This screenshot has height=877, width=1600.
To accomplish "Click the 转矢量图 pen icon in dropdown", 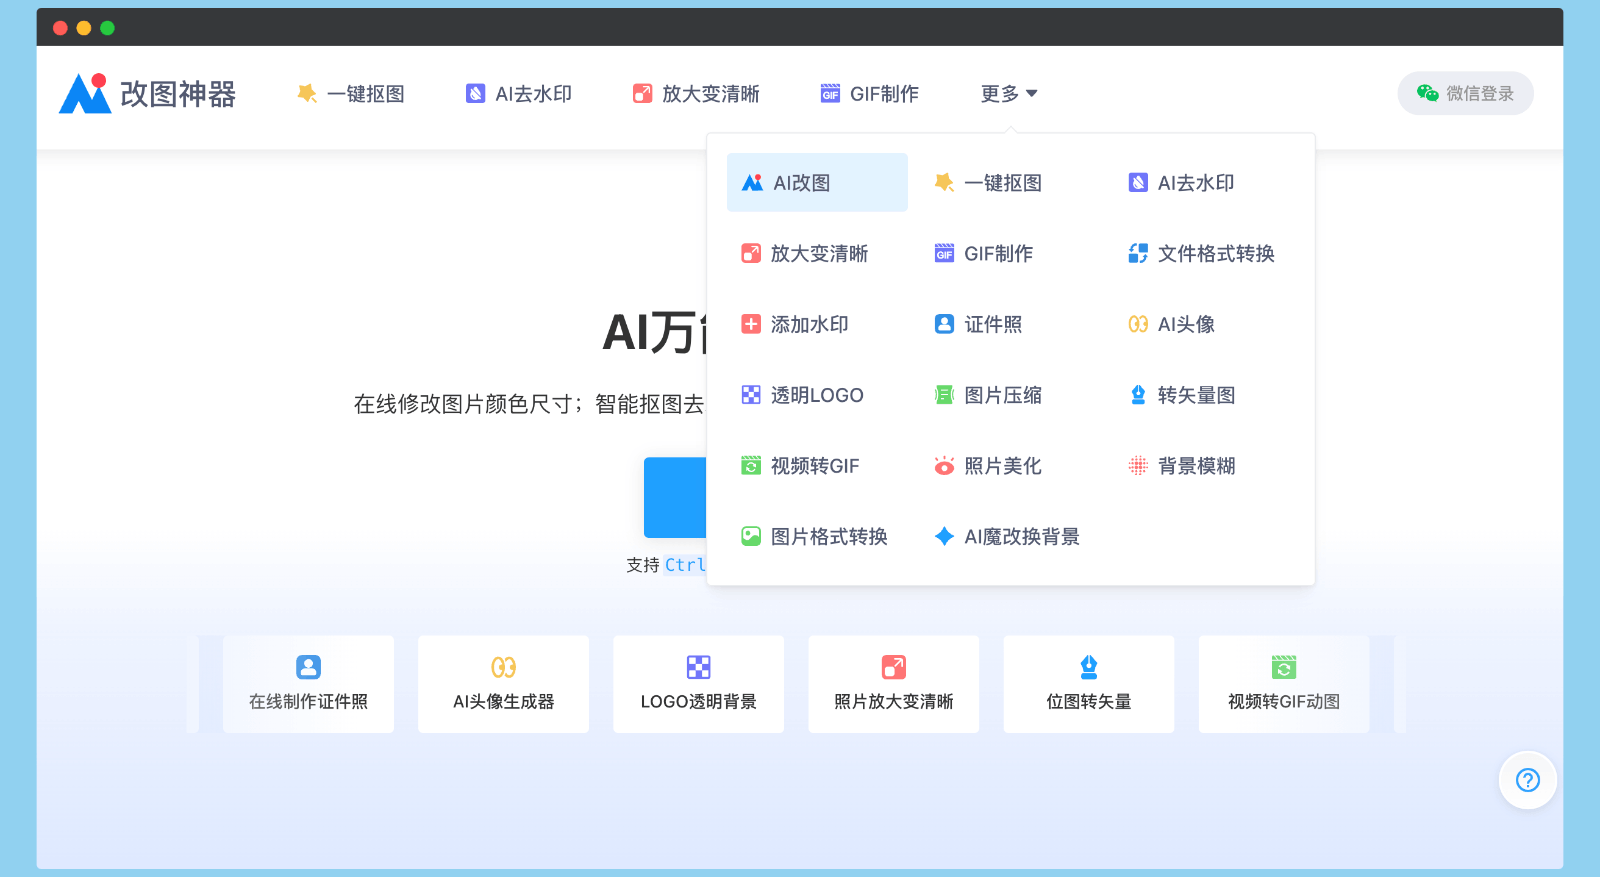I will (x=1138, y=395).
